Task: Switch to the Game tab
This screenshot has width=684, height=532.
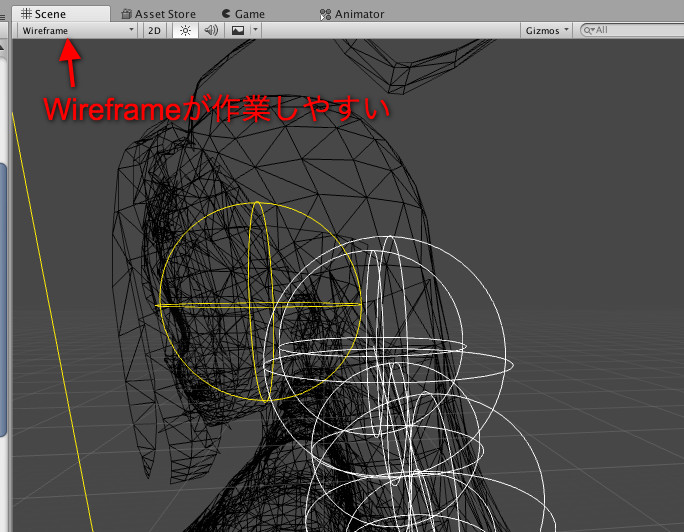Action: (243, 14)
